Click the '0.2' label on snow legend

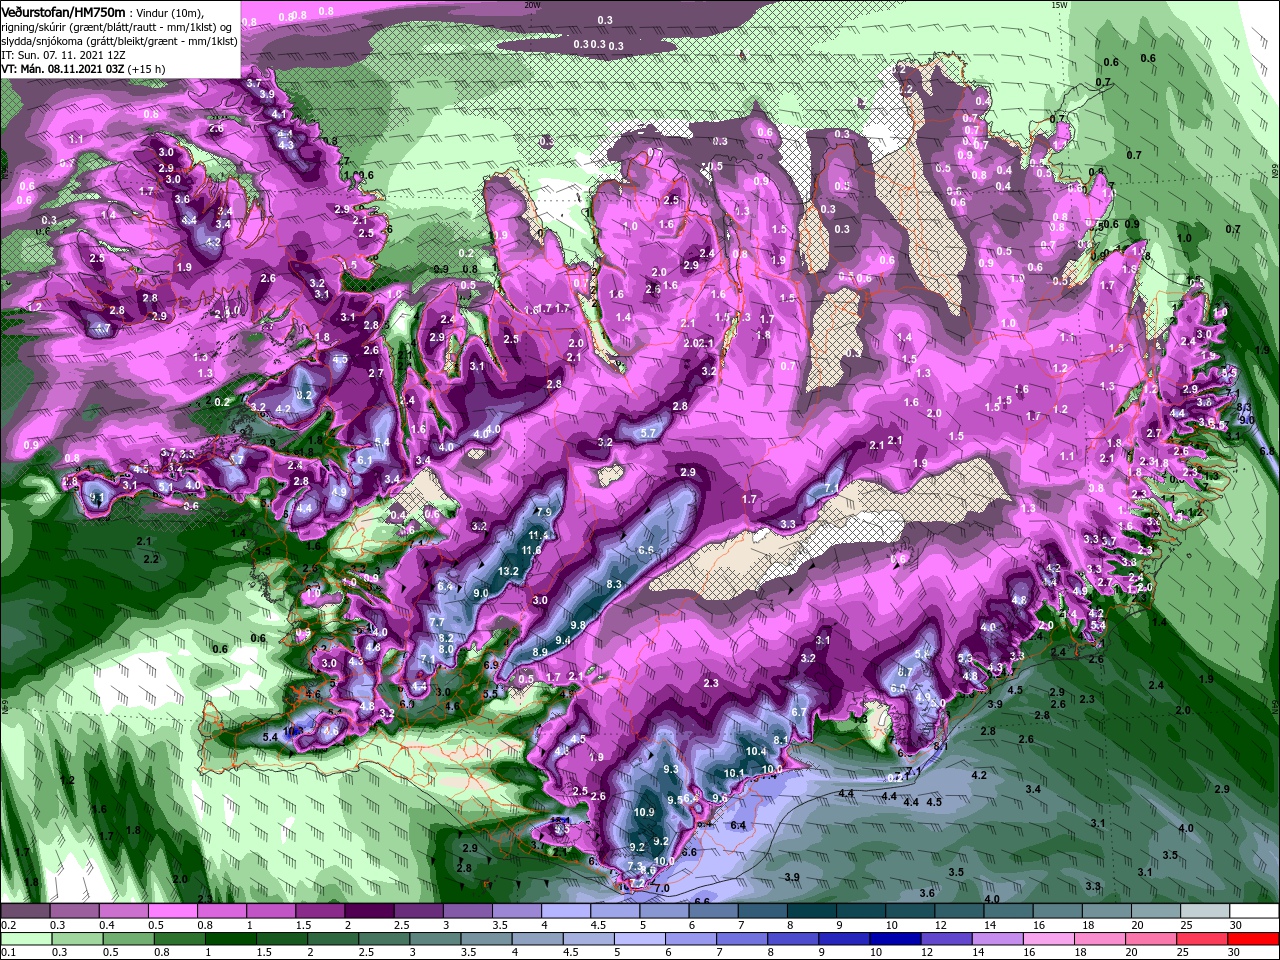click(x=8, y=925)
